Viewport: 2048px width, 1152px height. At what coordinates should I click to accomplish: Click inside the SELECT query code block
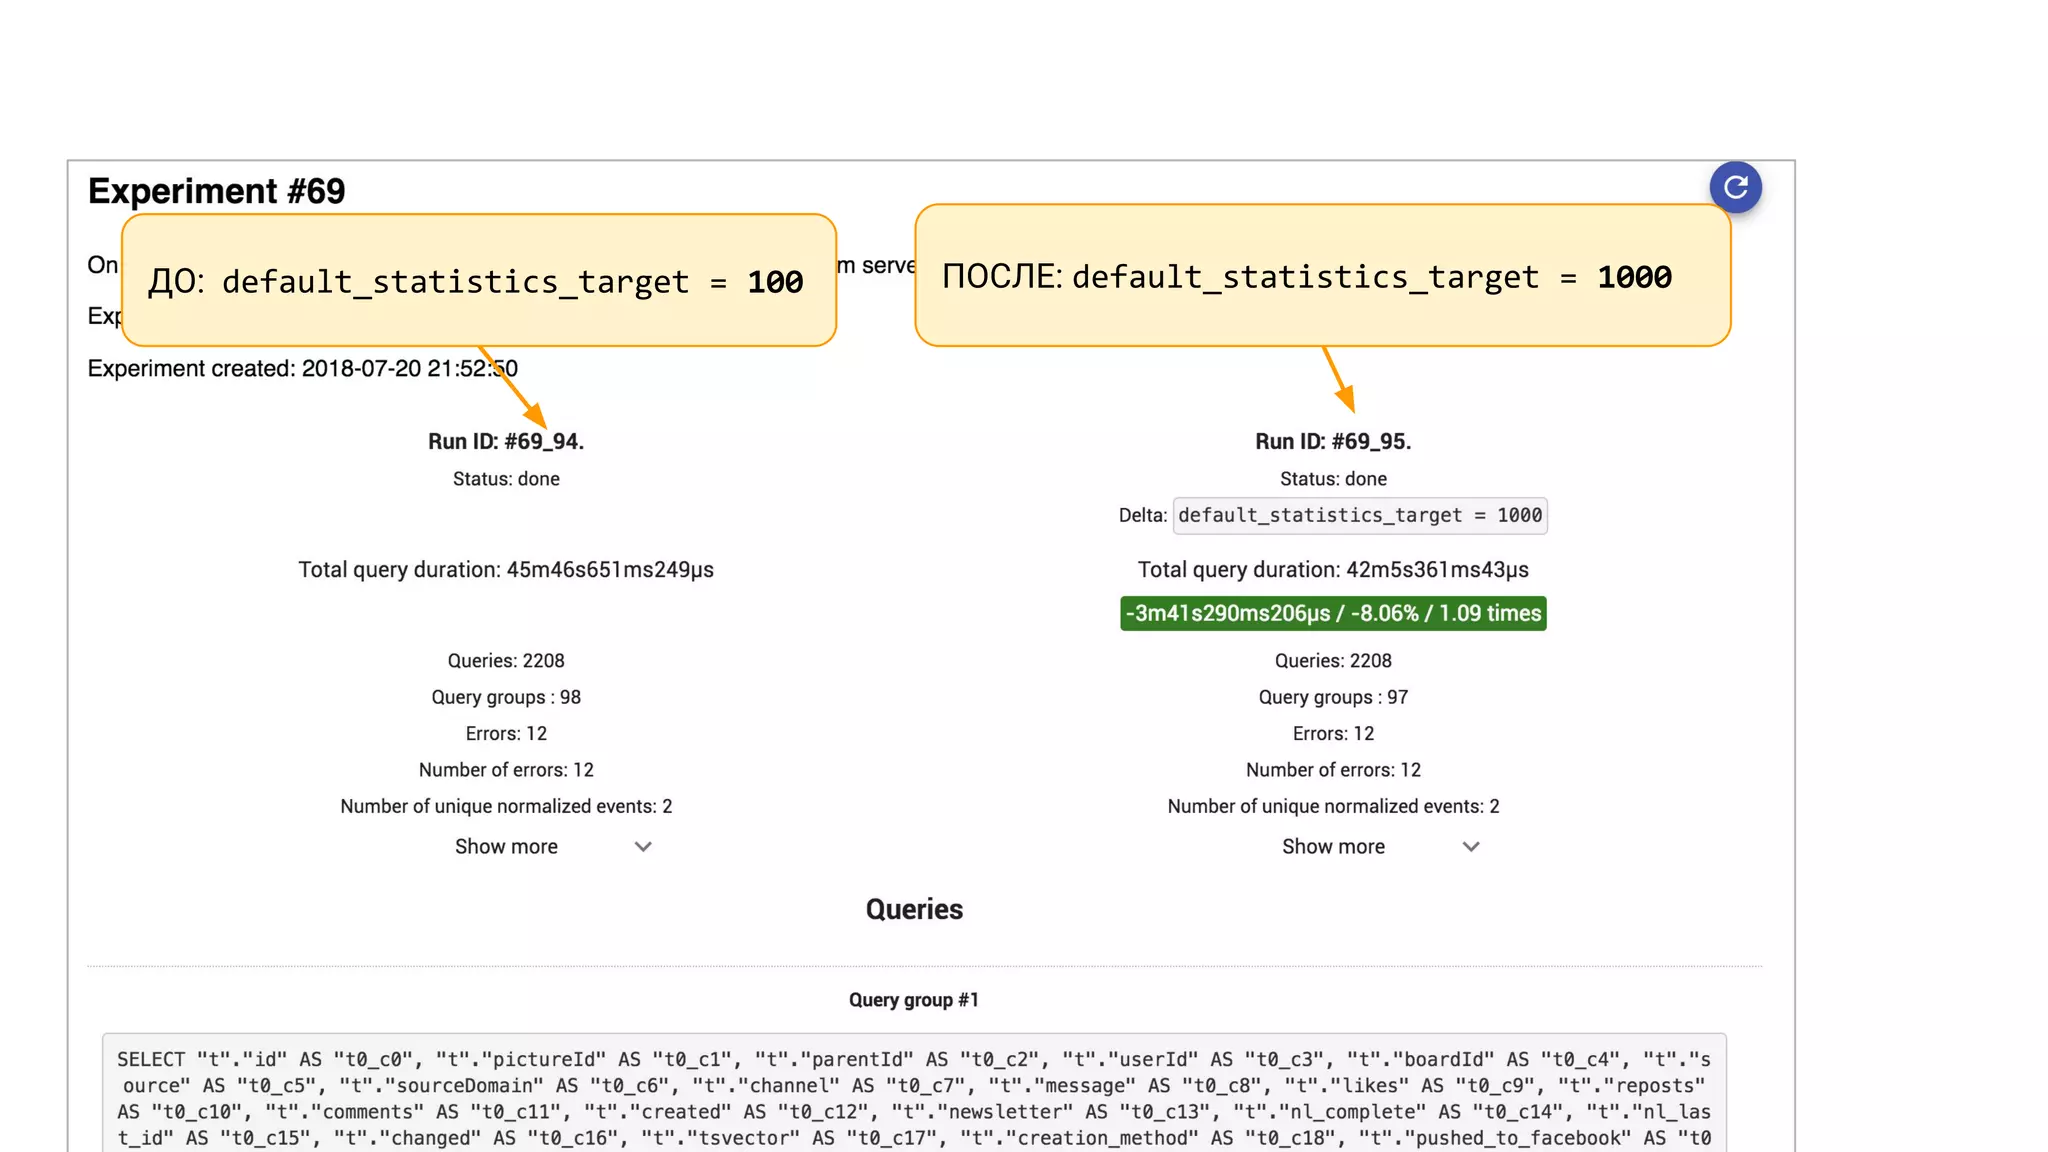coord(913,1098)
